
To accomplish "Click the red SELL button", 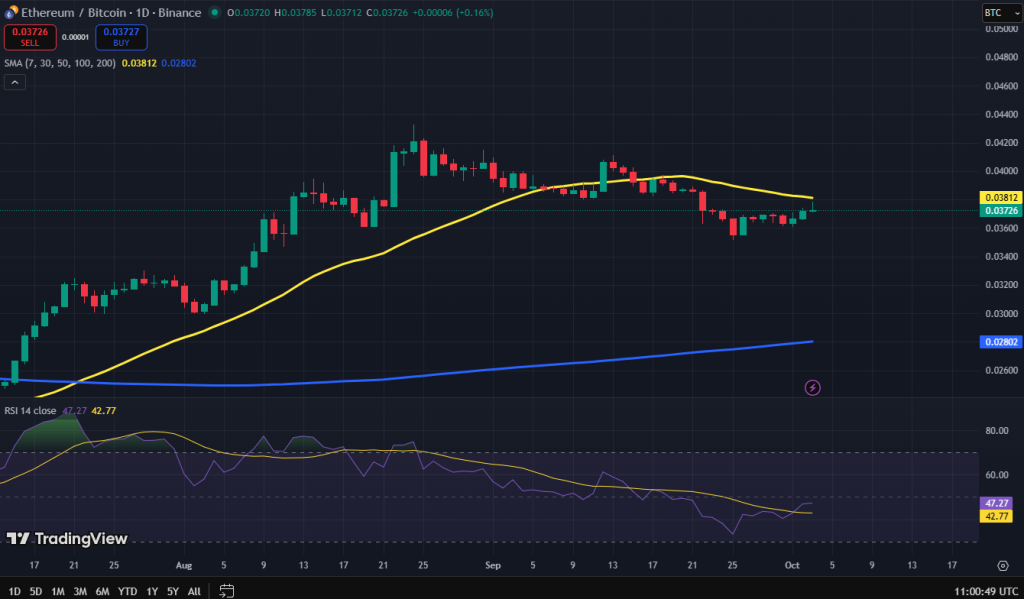I will point(29,37).
